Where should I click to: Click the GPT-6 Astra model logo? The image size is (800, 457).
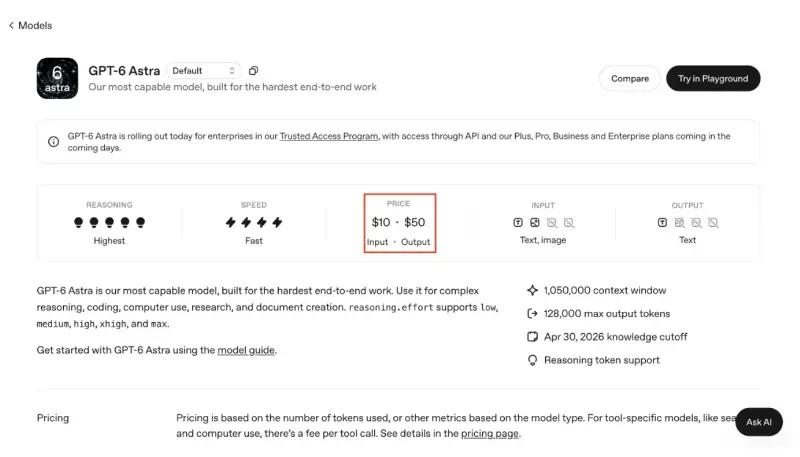click(57, 78)
